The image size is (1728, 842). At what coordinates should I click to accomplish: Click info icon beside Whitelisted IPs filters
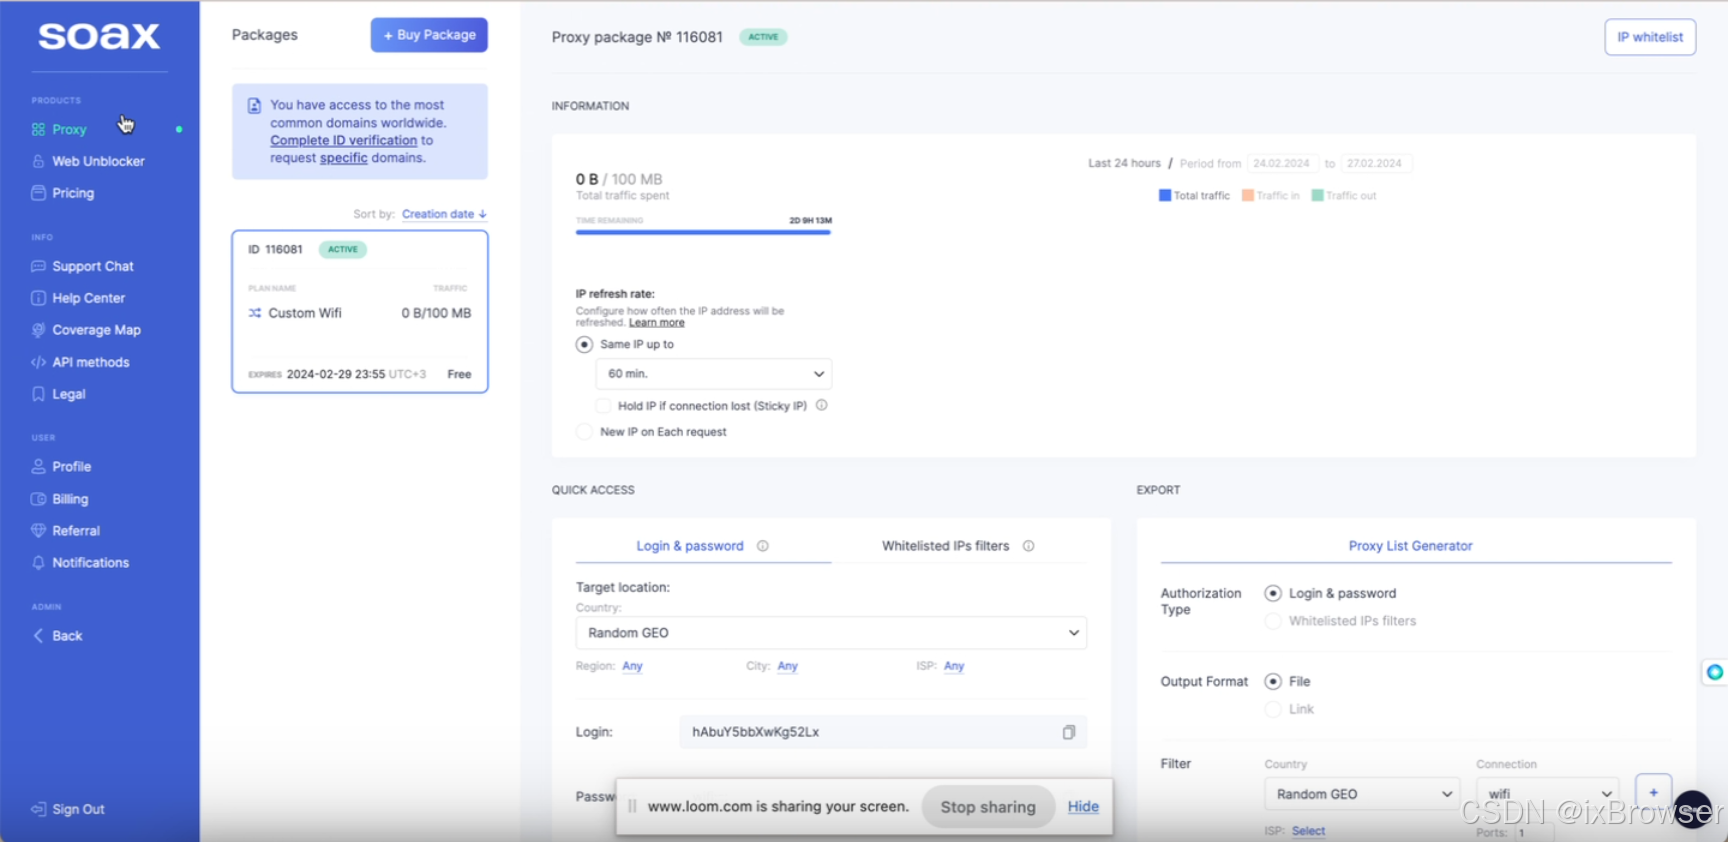tap(1028, 546)
